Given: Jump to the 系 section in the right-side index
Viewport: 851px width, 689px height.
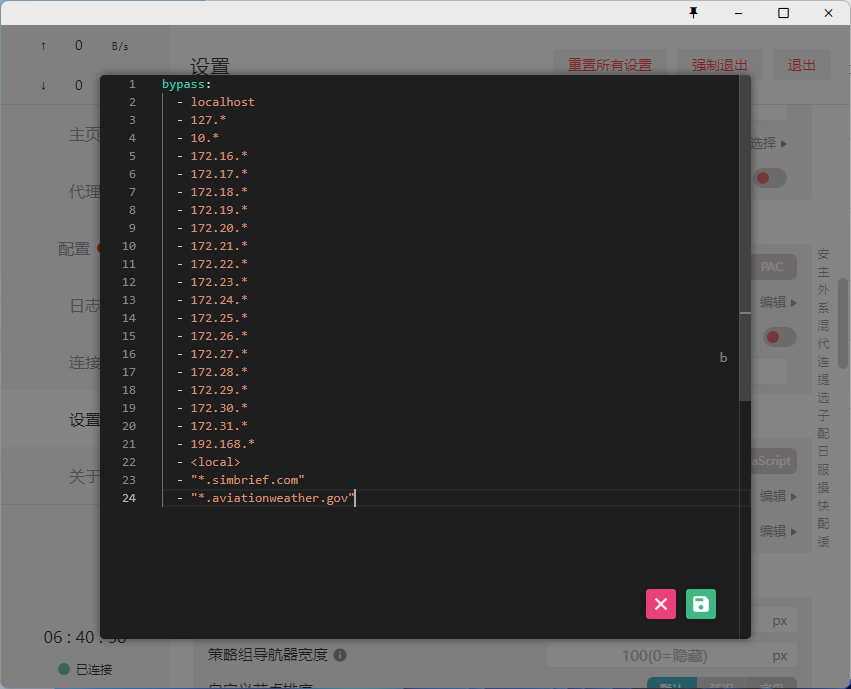Looking at the screenshot, I should (823, 308).
